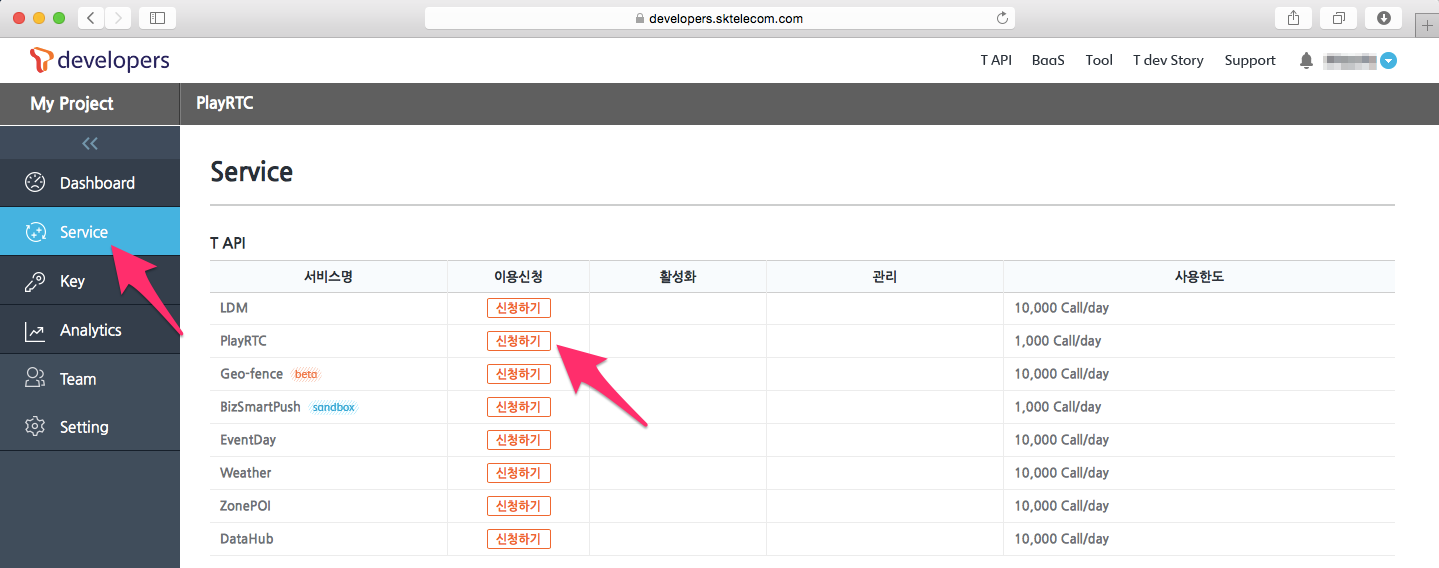
Task: Select Dashboard in sidebar
Action: pos(90,183)
